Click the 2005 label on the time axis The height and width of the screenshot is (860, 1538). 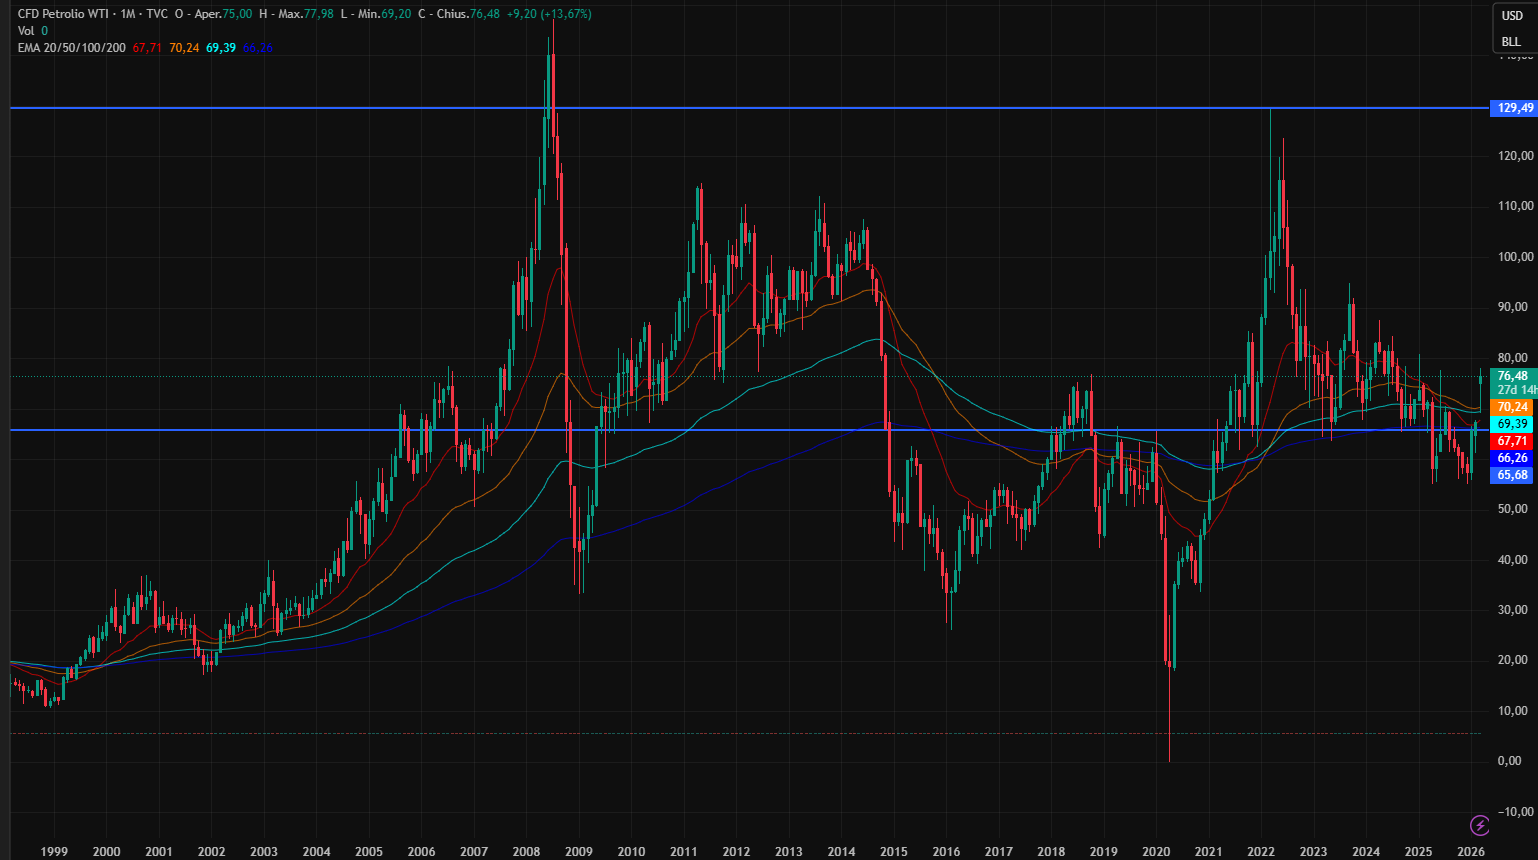tap(369, 852)
